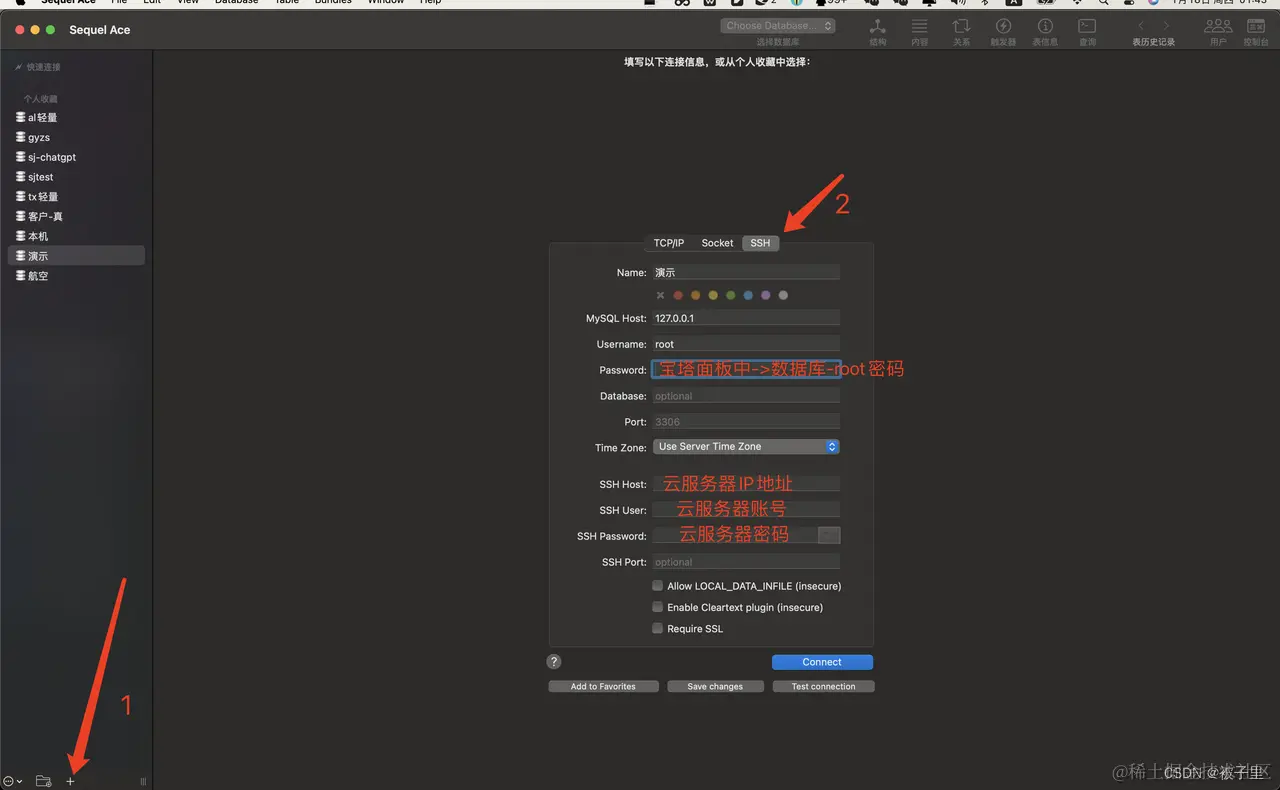Go back in table history

(x=1141, y=26)
